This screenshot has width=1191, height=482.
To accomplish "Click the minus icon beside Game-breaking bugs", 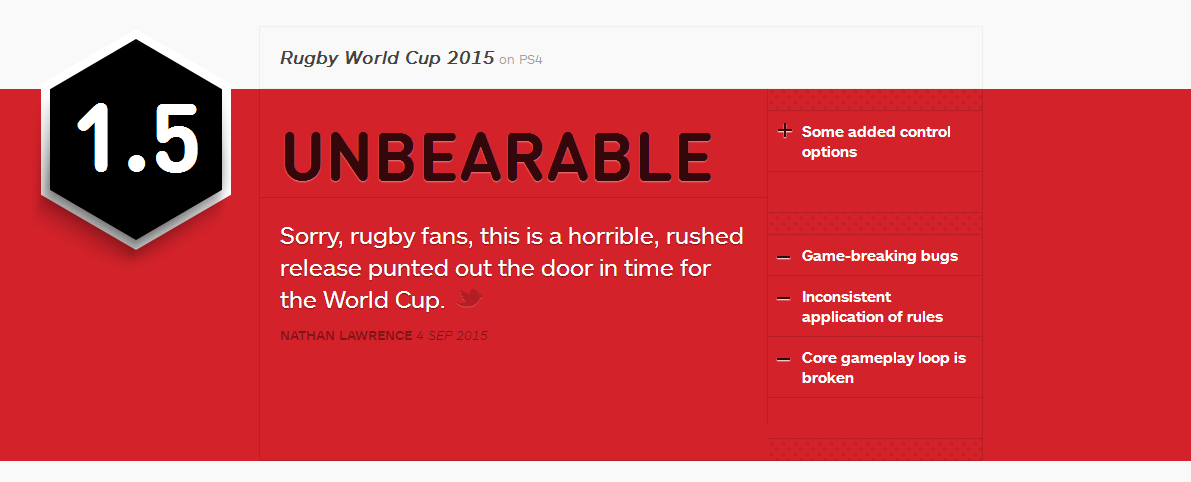I will [784, 257].
